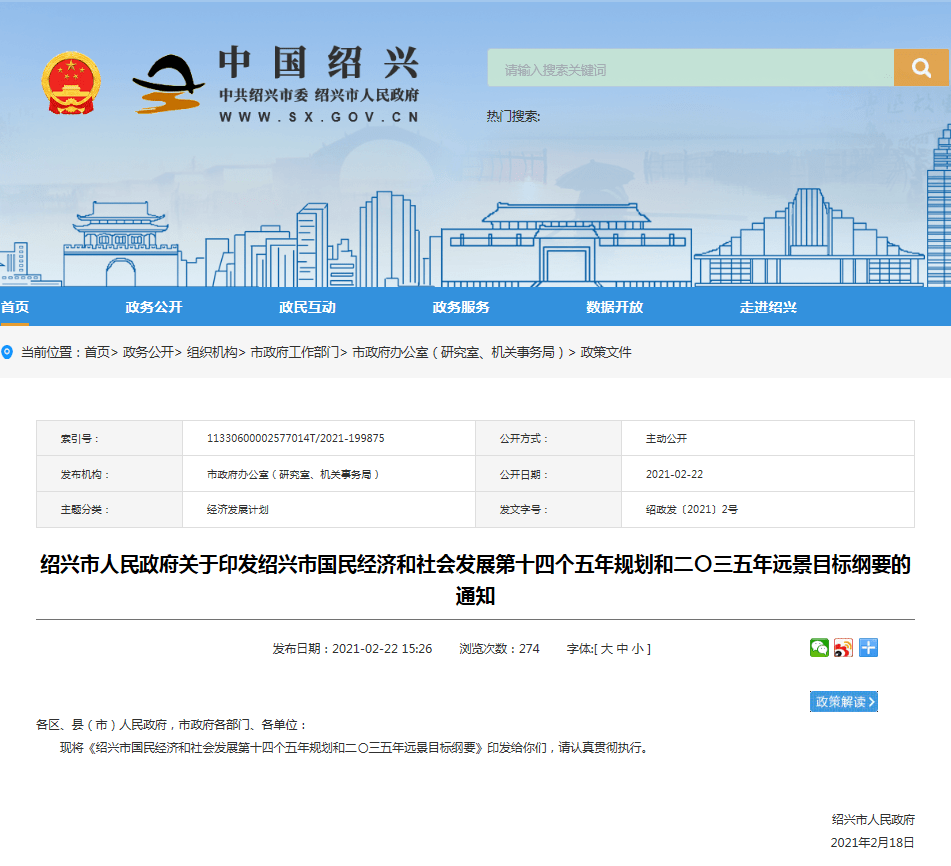This screenshot has width=951, height=866.
Task: Click the 浏览次数：274 view count
Action: click(499, 649)
